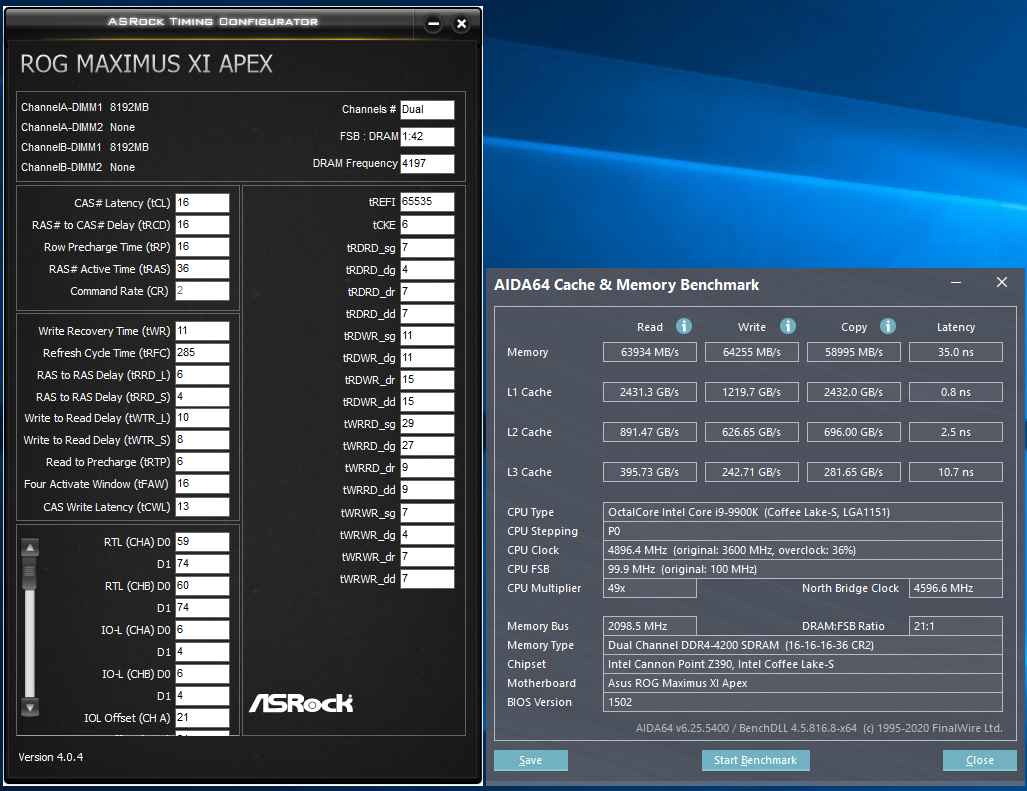
Task: Click the tWRRD_sg field showing 29
Action: click(x=427, y=424)
